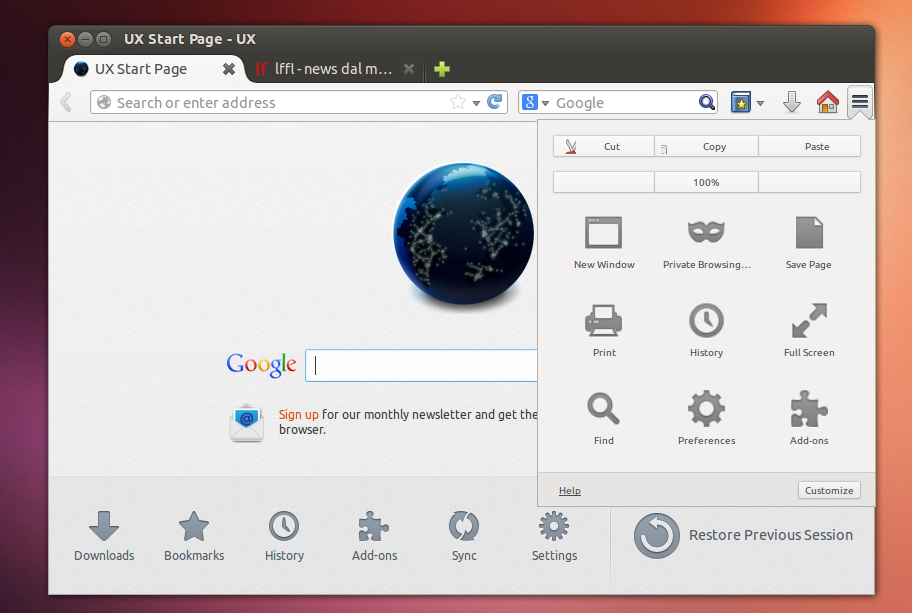Close the lffl news tab
Viewport: 912px width, 613px height.
pos(409,69)
